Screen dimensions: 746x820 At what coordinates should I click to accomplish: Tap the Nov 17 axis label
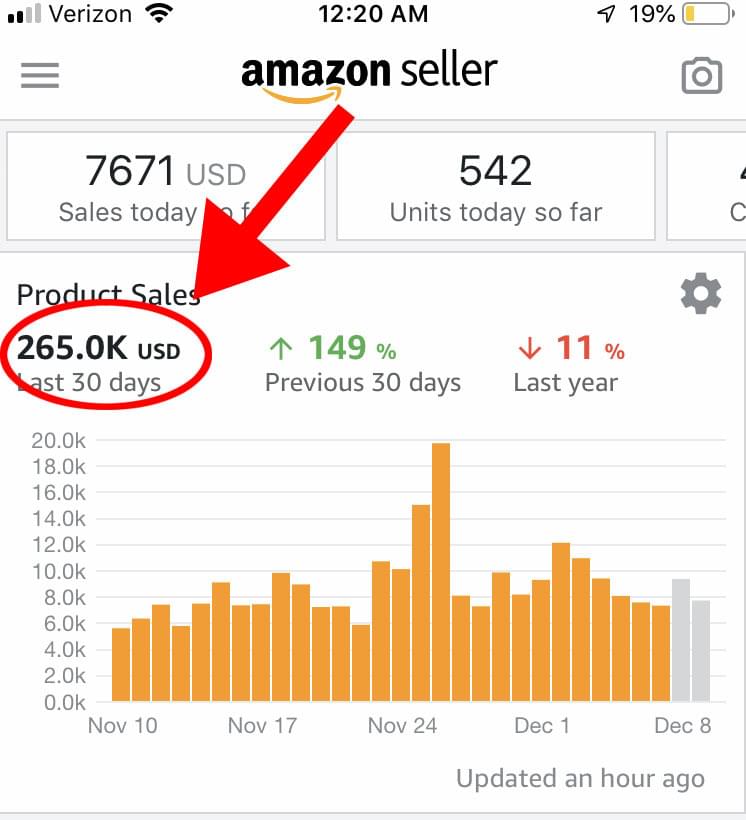[x=262, y=726]
